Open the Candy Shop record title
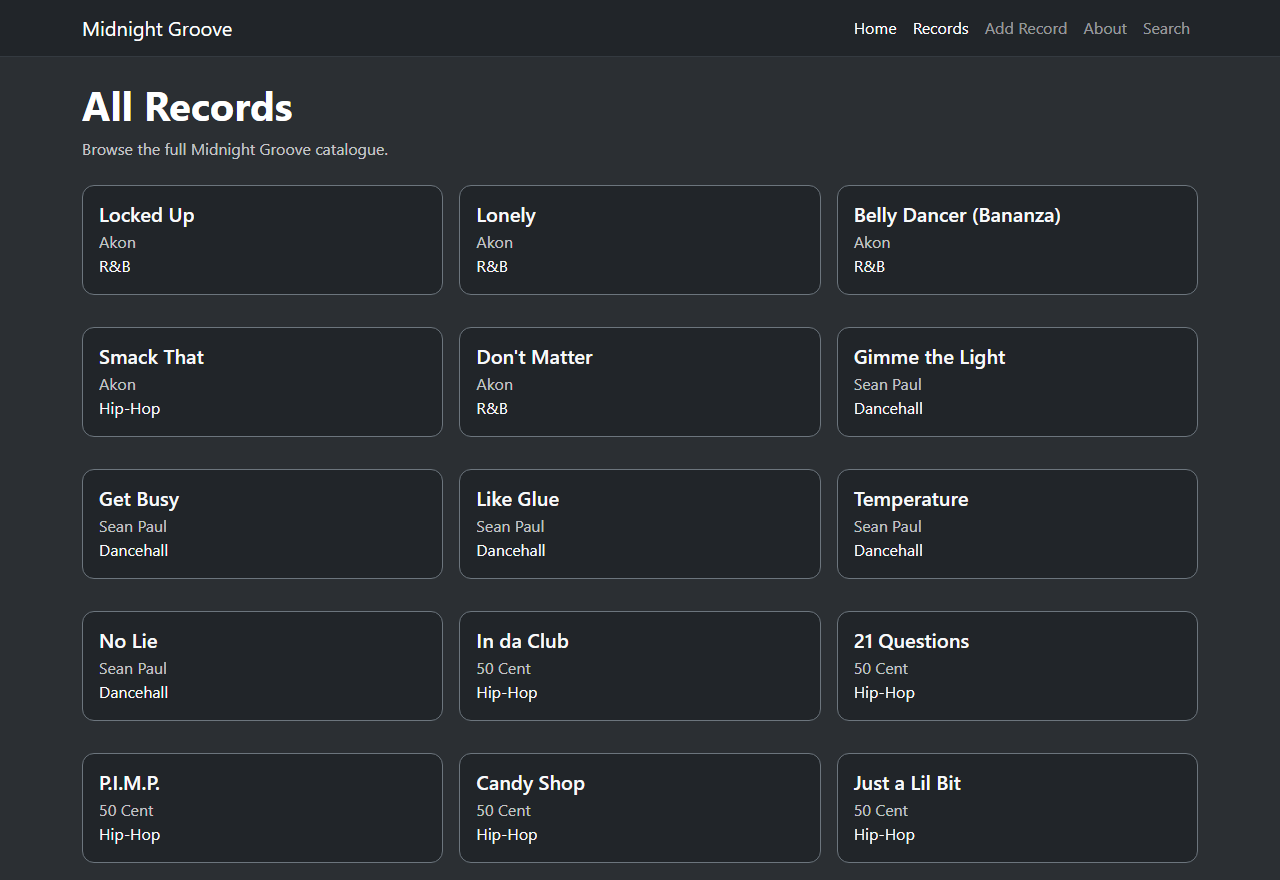This screenshot has height=880, width=1280. click(x=530, y=784)
